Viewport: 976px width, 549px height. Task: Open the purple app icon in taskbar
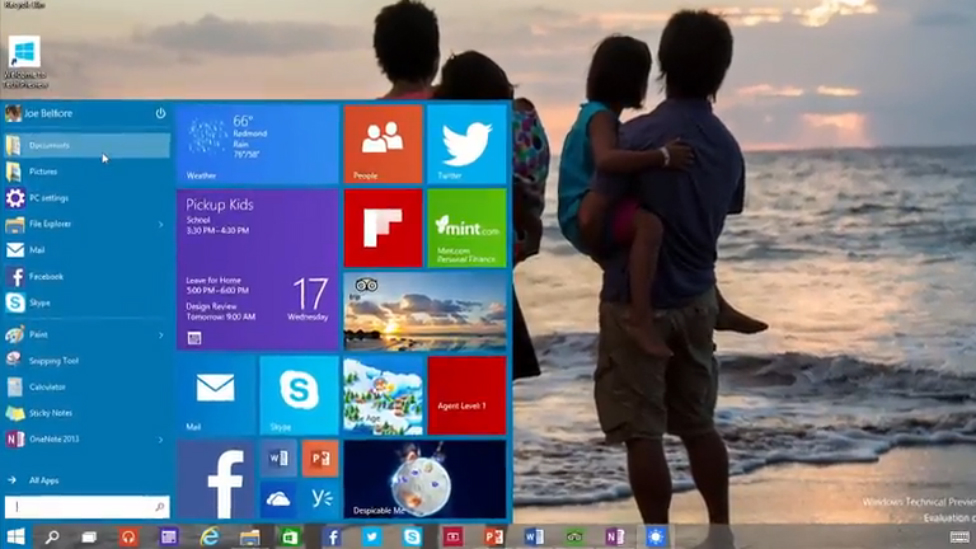click(x=169, y=537)
